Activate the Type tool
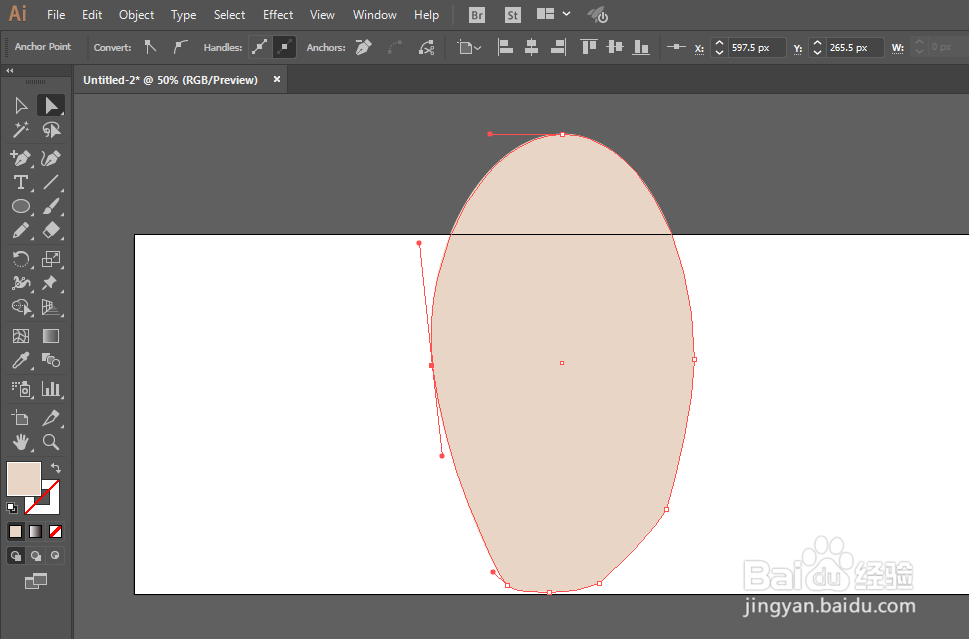The image size is (969, 639). 21,182
